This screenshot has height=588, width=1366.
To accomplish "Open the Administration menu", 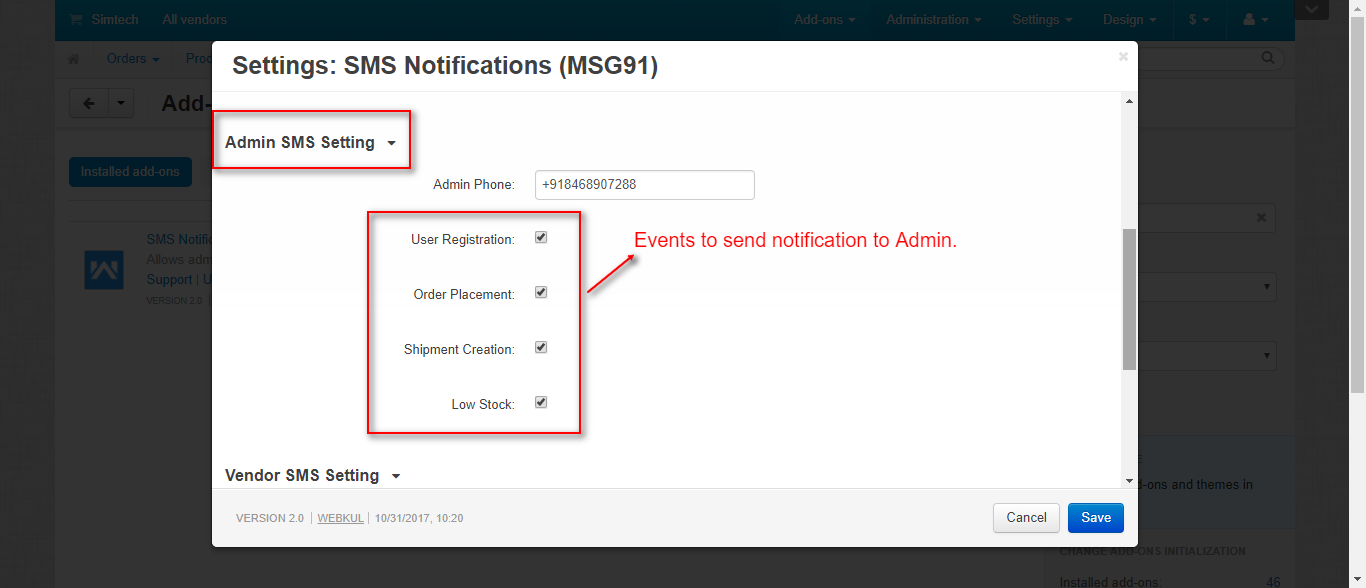I will (934, 20).
